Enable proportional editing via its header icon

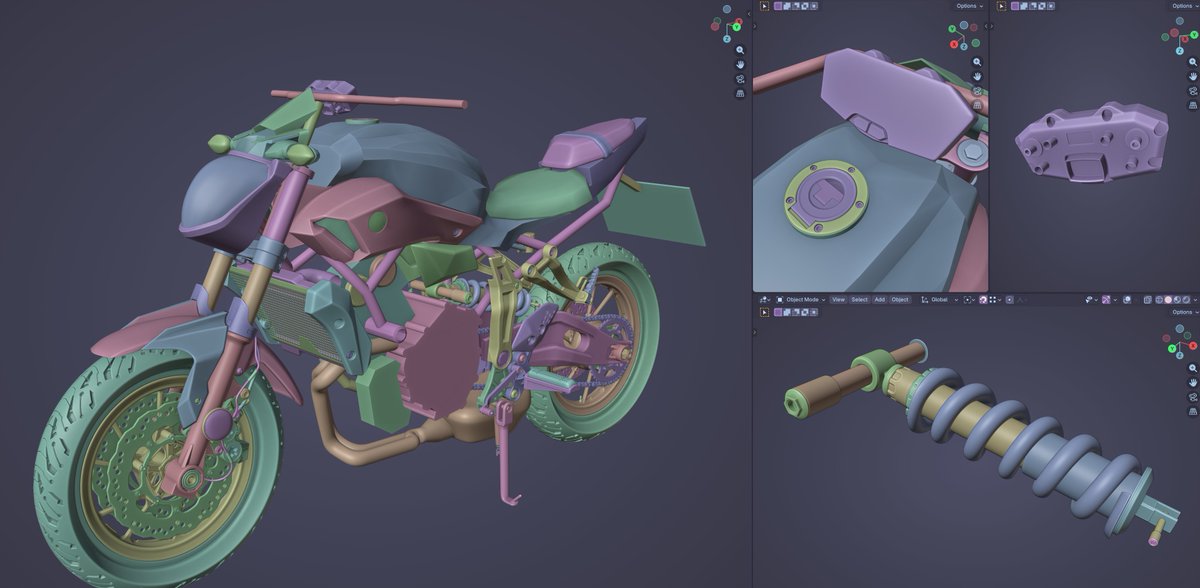click(1009, 299)
